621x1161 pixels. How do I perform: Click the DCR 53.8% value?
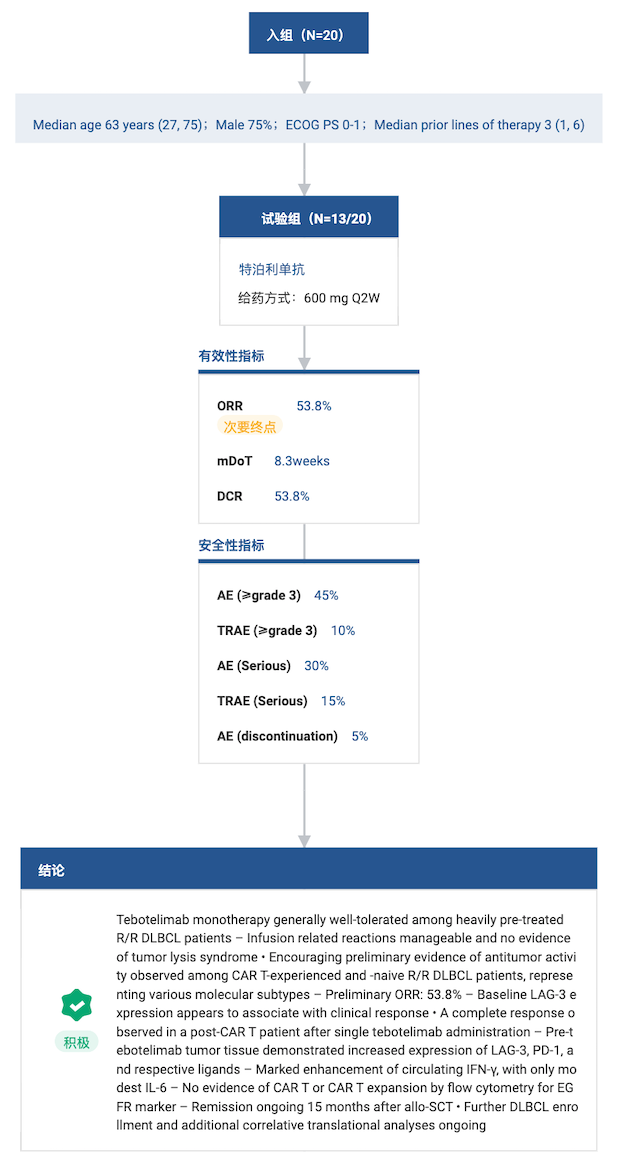pos(292,496)
